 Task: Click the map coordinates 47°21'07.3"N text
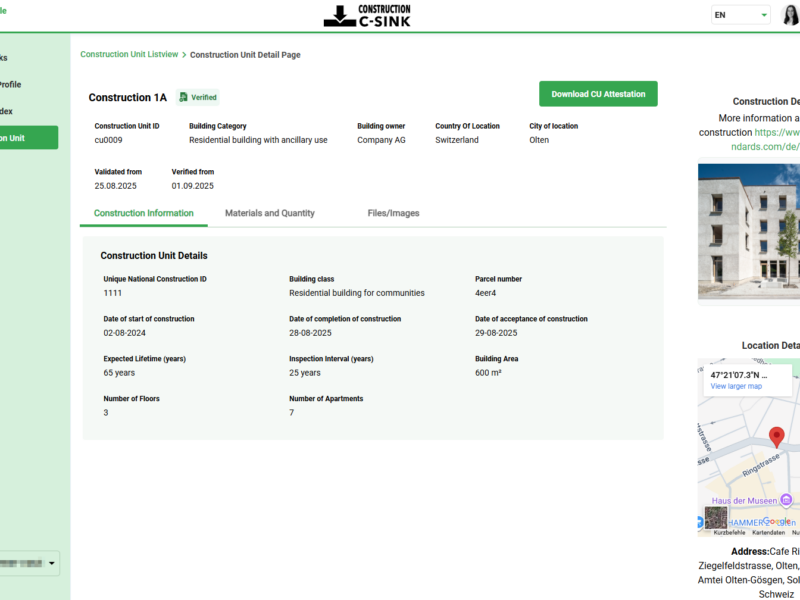(x=739, y=374)
